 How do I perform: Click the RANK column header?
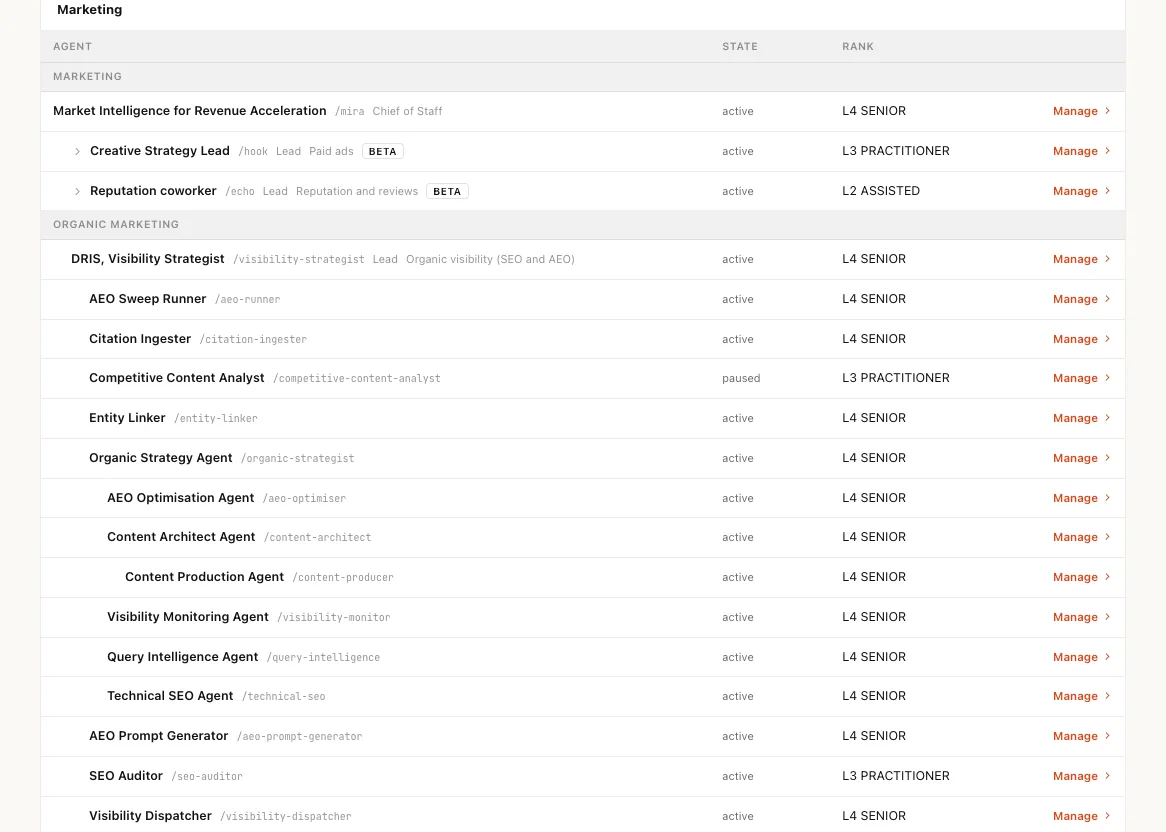pos(858,46)
